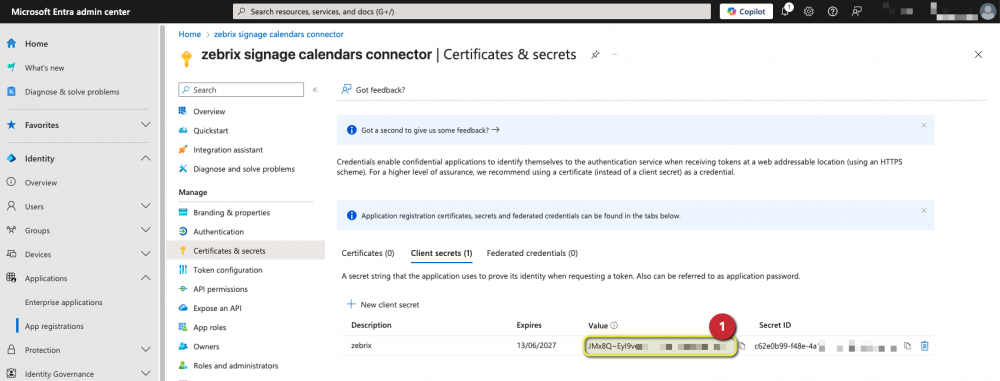The width and height of the screenshot is (1000, 381).
Task: Switch to Certificates (0) tab
Action: tap(368, 253)
